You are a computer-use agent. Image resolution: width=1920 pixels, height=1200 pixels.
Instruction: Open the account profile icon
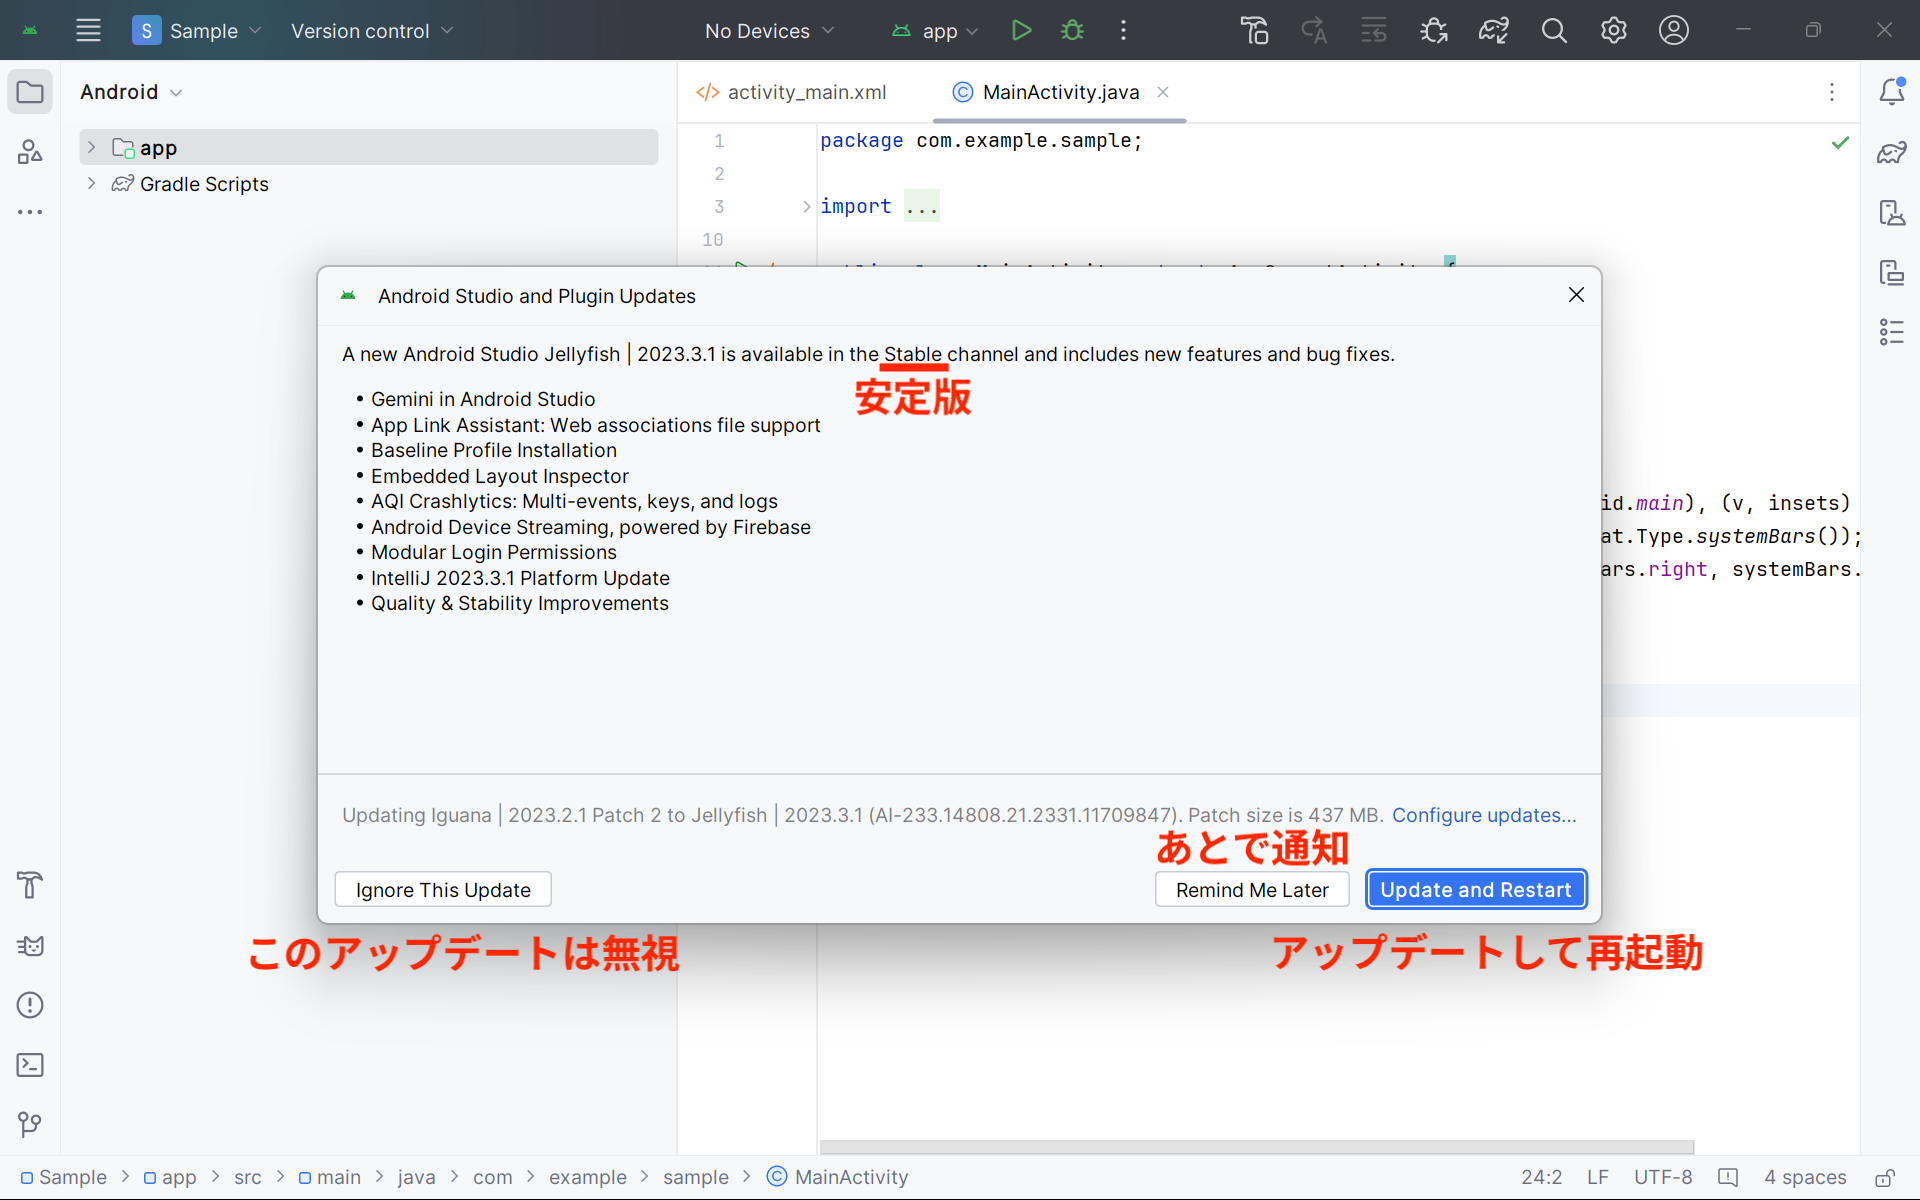[x=1673, y=30]
